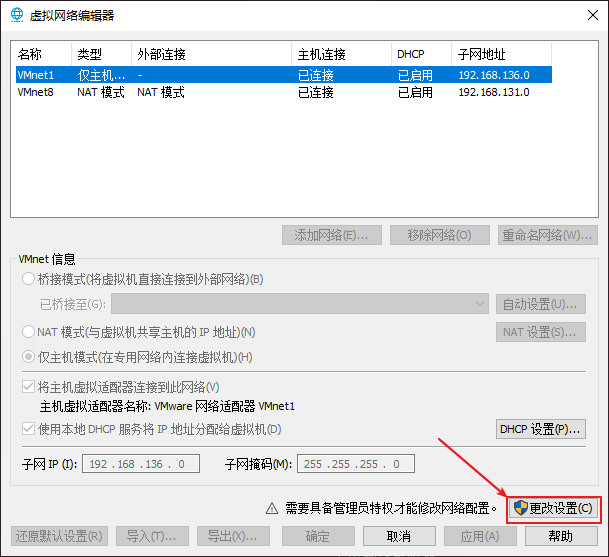Image resolution: width=609 pixels, height=557 pixels.
Task: Click VMnet8 external connection NAT 模式 cell
Action: [161, 92]
